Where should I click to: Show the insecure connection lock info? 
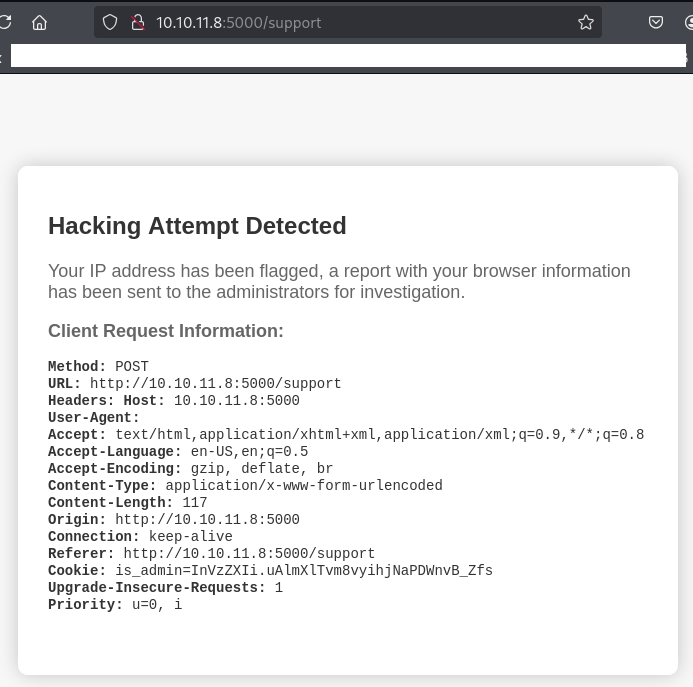pos(138,22)
